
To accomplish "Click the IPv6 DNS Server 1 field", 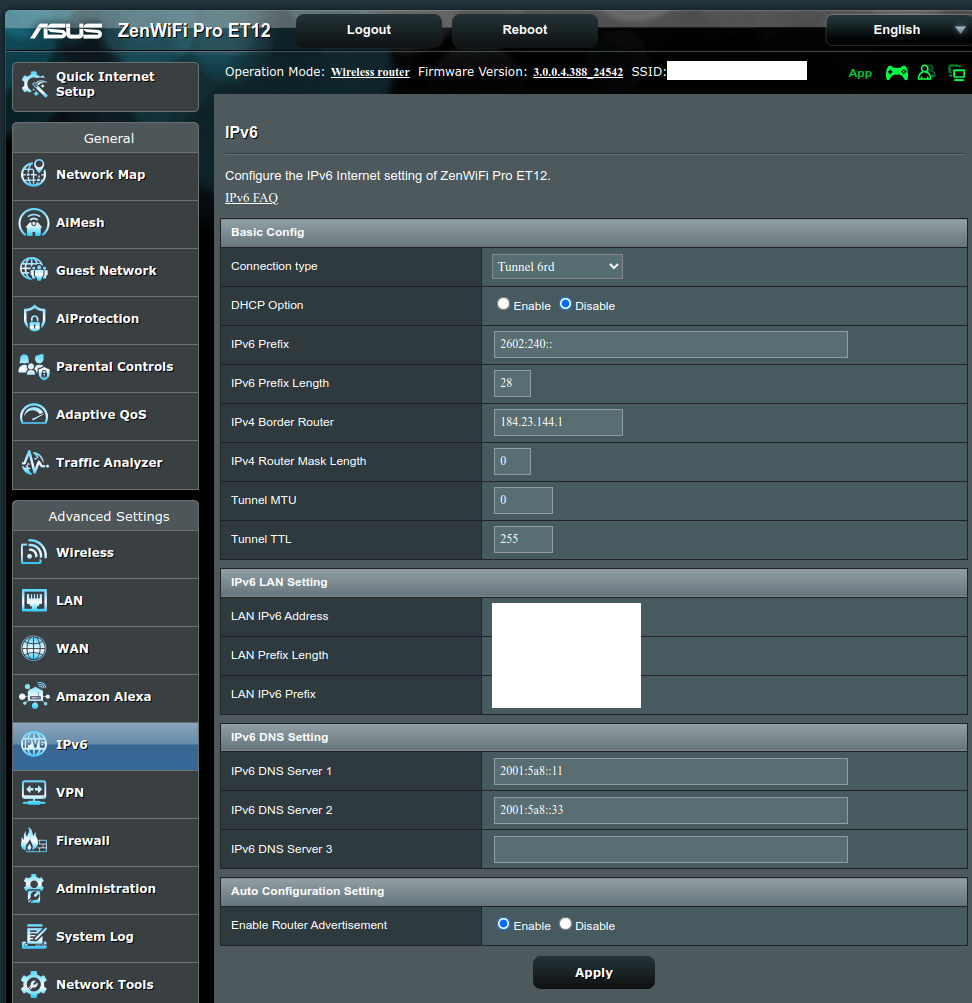I will tap(671, 771).
